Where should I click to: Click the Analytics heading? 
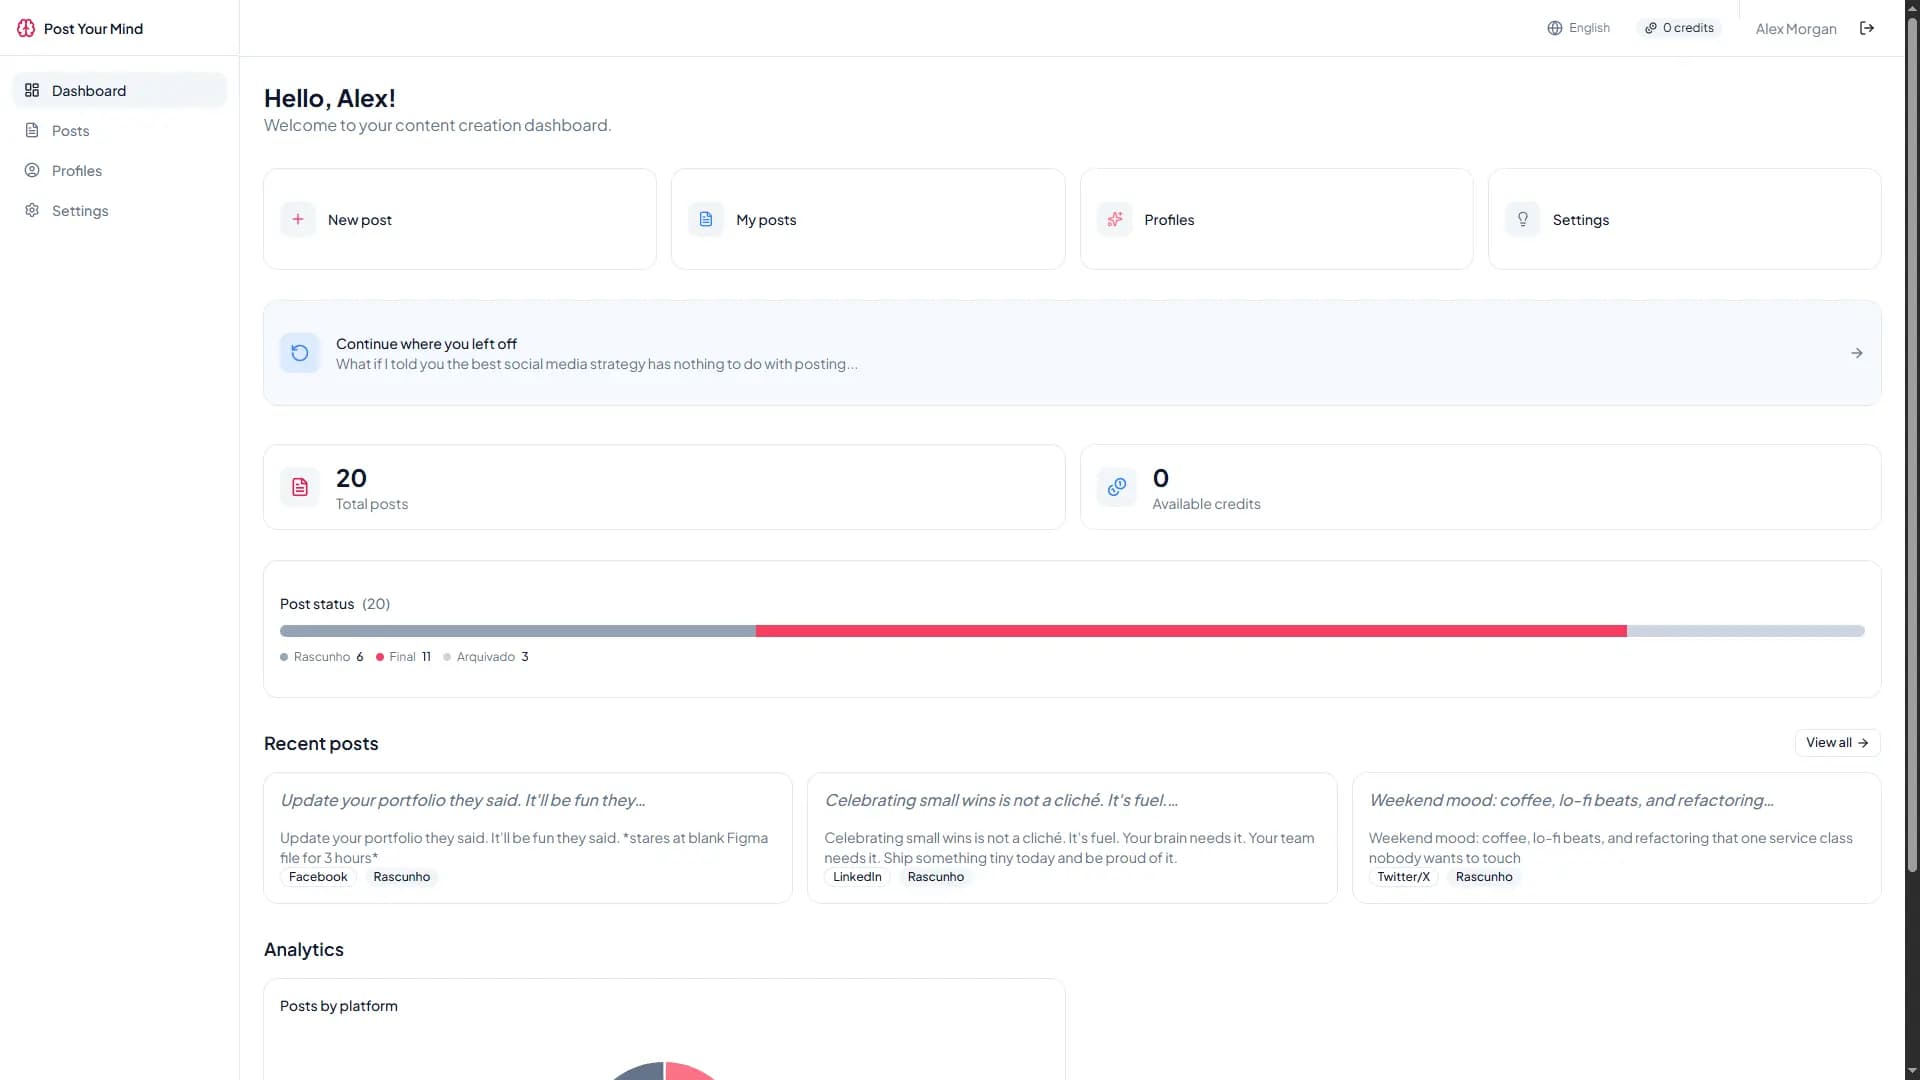click(304, 949)
